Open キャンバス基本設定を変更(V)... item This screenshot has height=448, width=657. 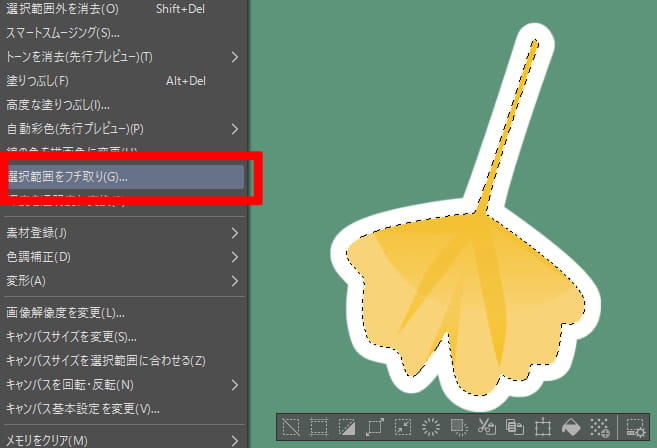pos(124,409)
